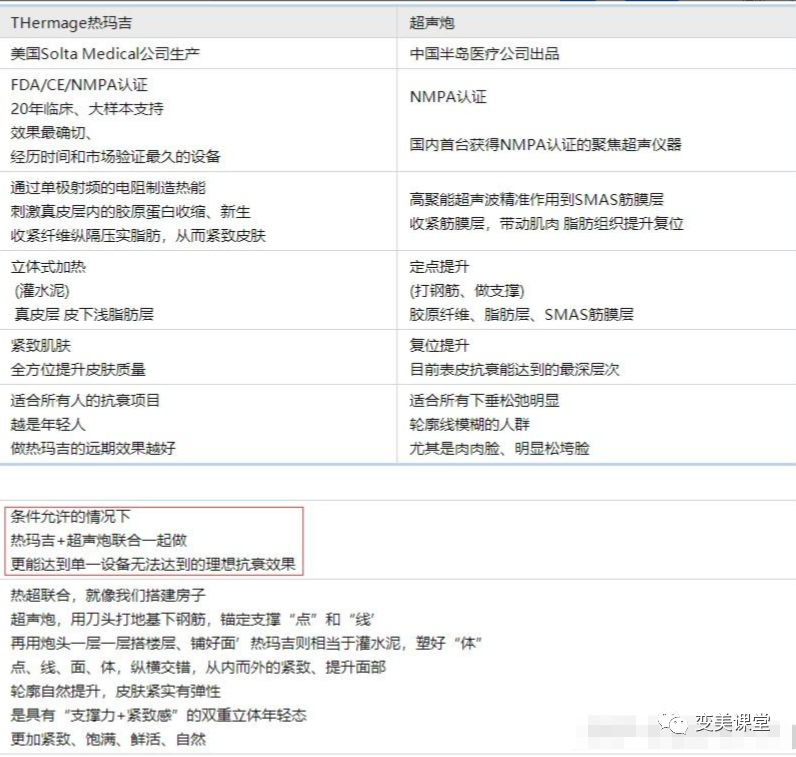Click '刺激真皮层内的胶原蛋白收缩、新生' line
Image resolution: width=796 pixels, height=757 pixels.
(x=130, y=212)
